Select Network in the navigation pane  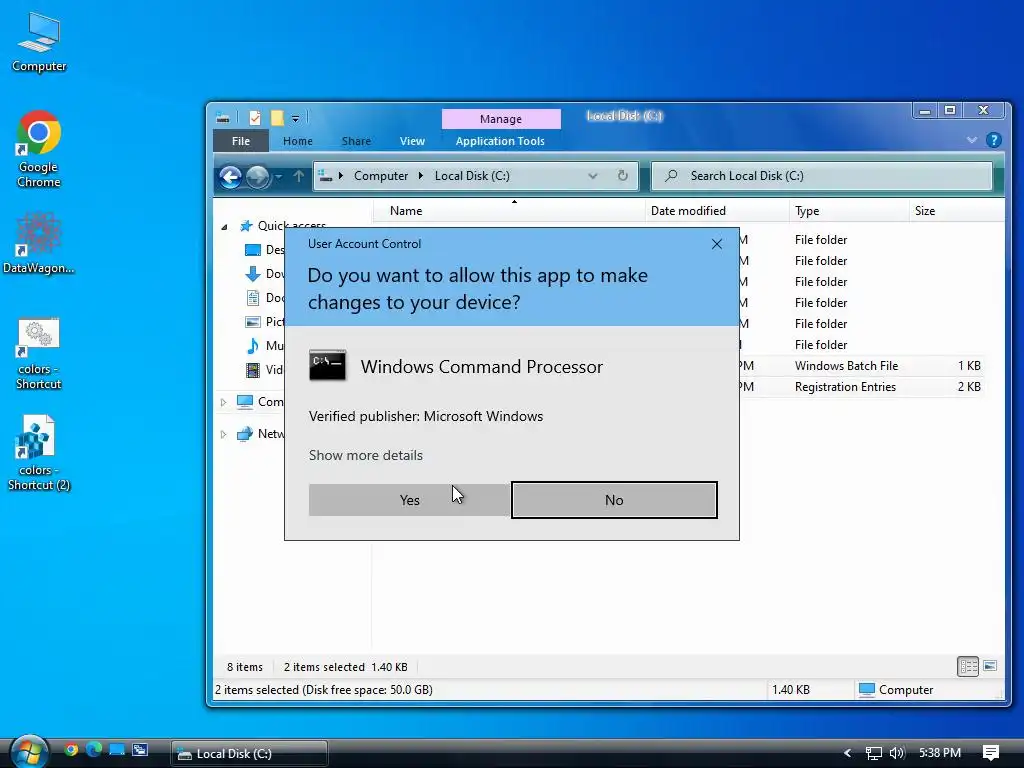click(261, 434)
